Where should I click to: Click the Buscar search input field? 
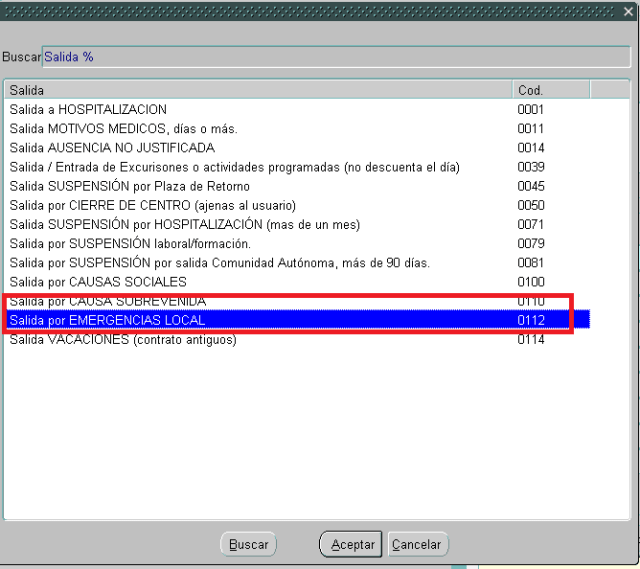click(336, 57)
